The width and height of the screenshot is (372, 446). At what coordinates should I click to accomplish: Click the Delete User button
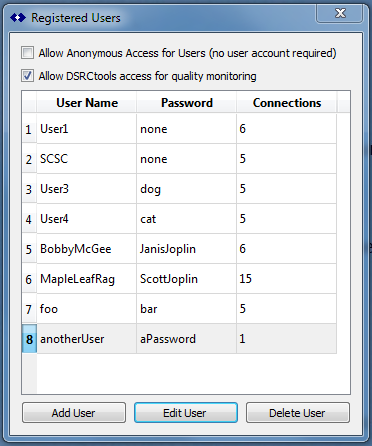(x=298, y=413)
